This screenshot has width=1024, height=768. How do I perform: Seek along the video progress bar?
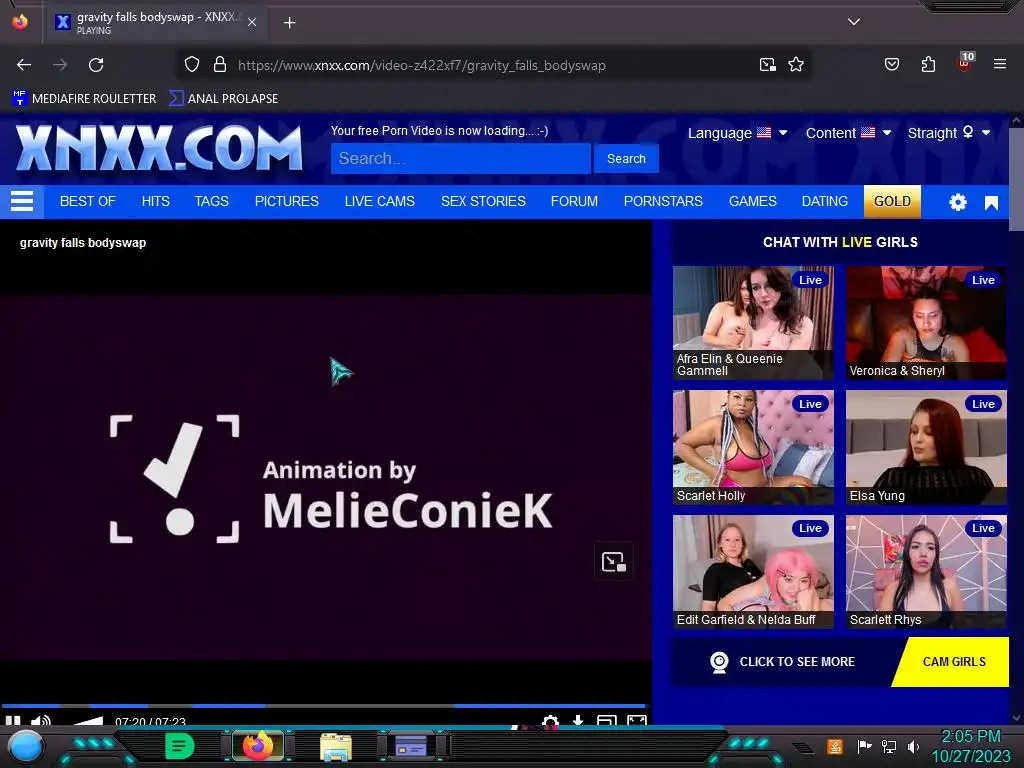(324, 706)
